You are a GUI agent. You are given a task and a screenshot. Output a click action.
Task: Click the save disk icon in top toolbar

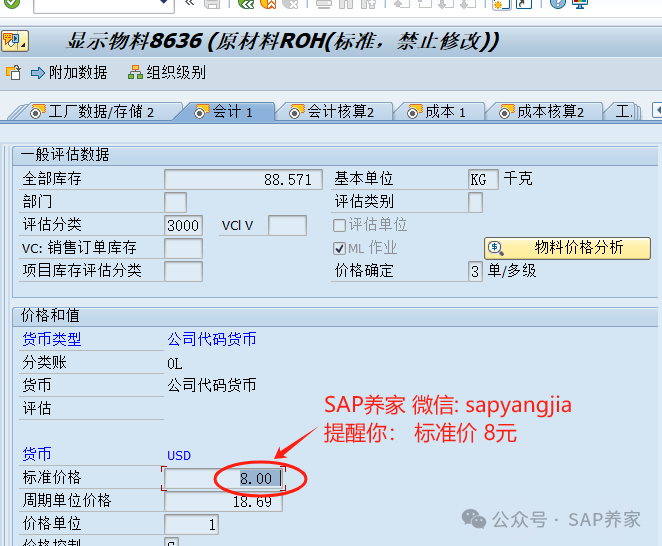coord(212,4)
